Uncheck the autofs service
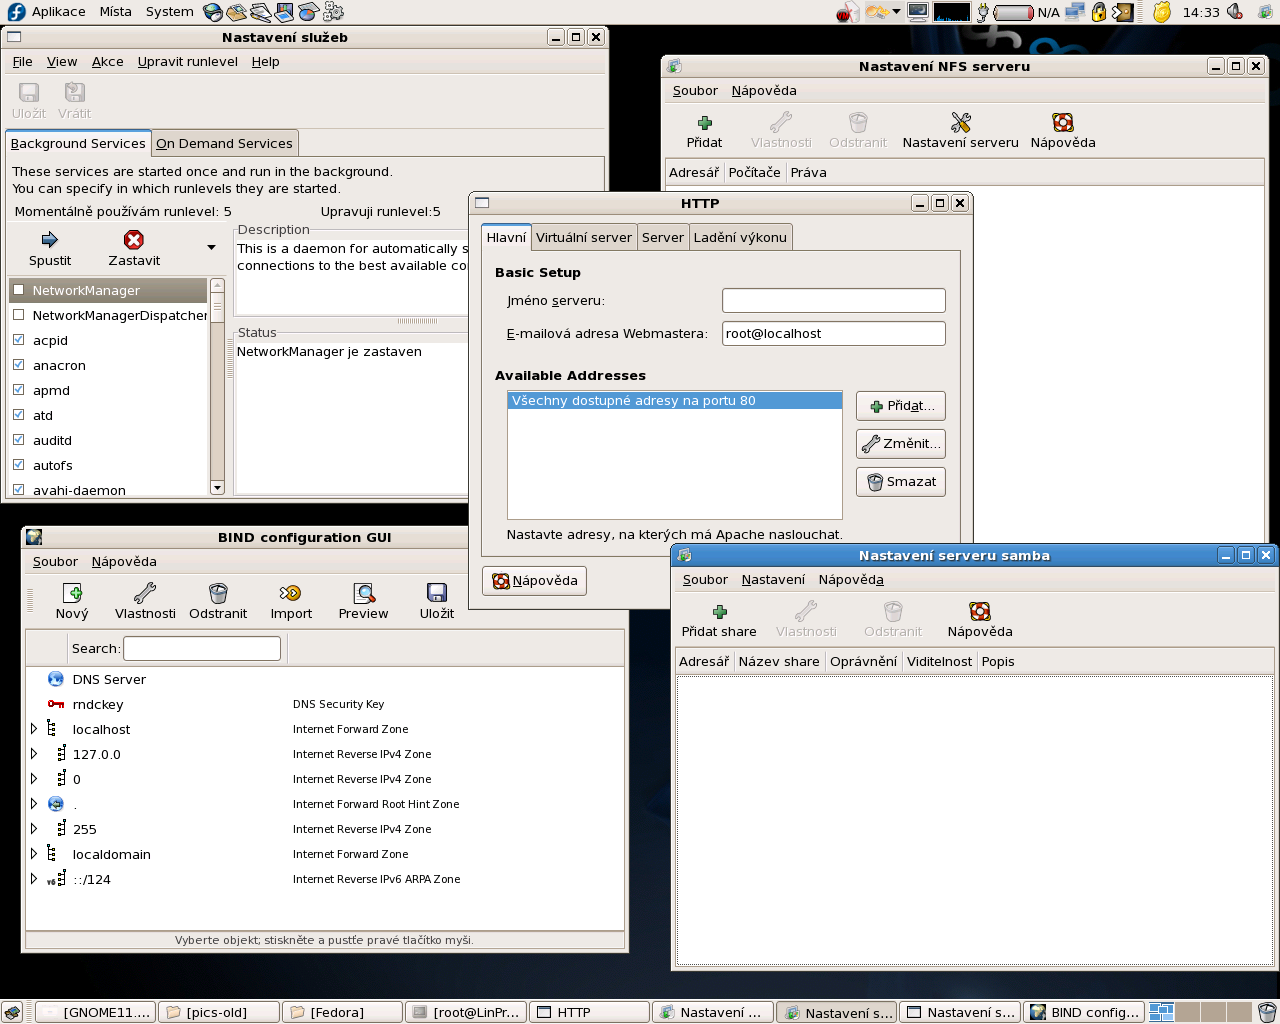This screenshot has height=1024, width=1280. pos(18,465)
